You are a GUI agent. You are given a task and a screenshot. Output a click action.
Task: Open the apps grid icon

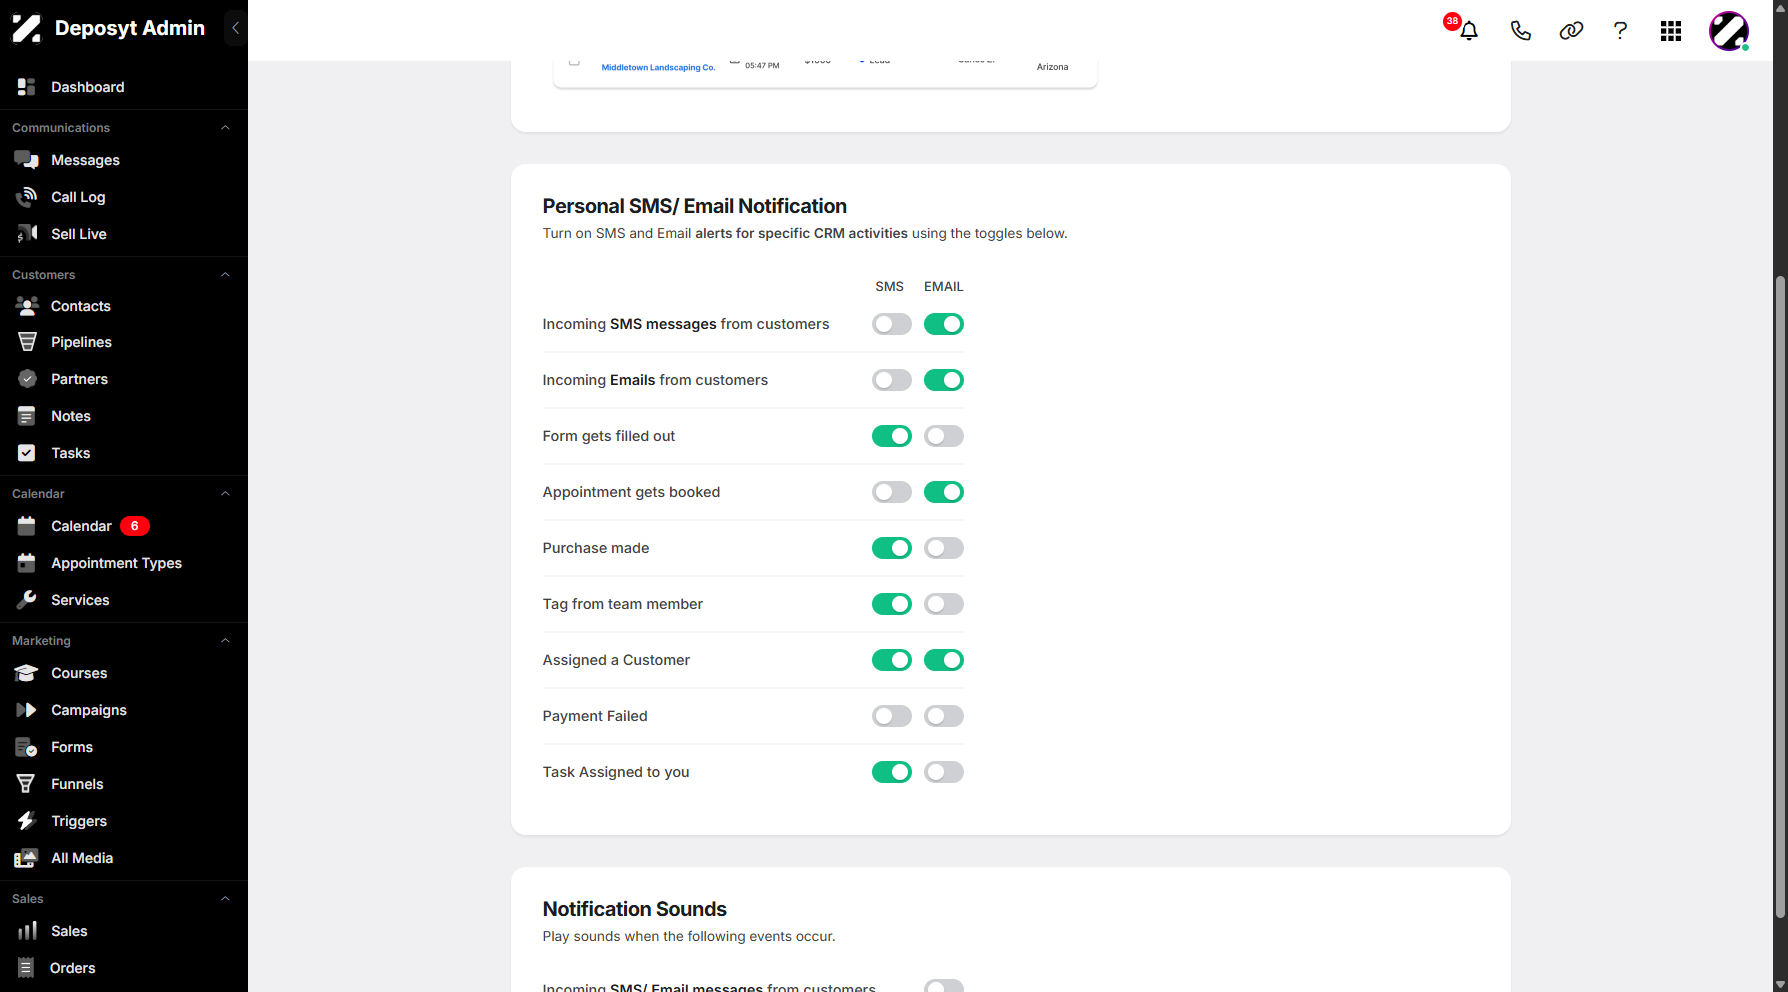tap(1671, 31)
